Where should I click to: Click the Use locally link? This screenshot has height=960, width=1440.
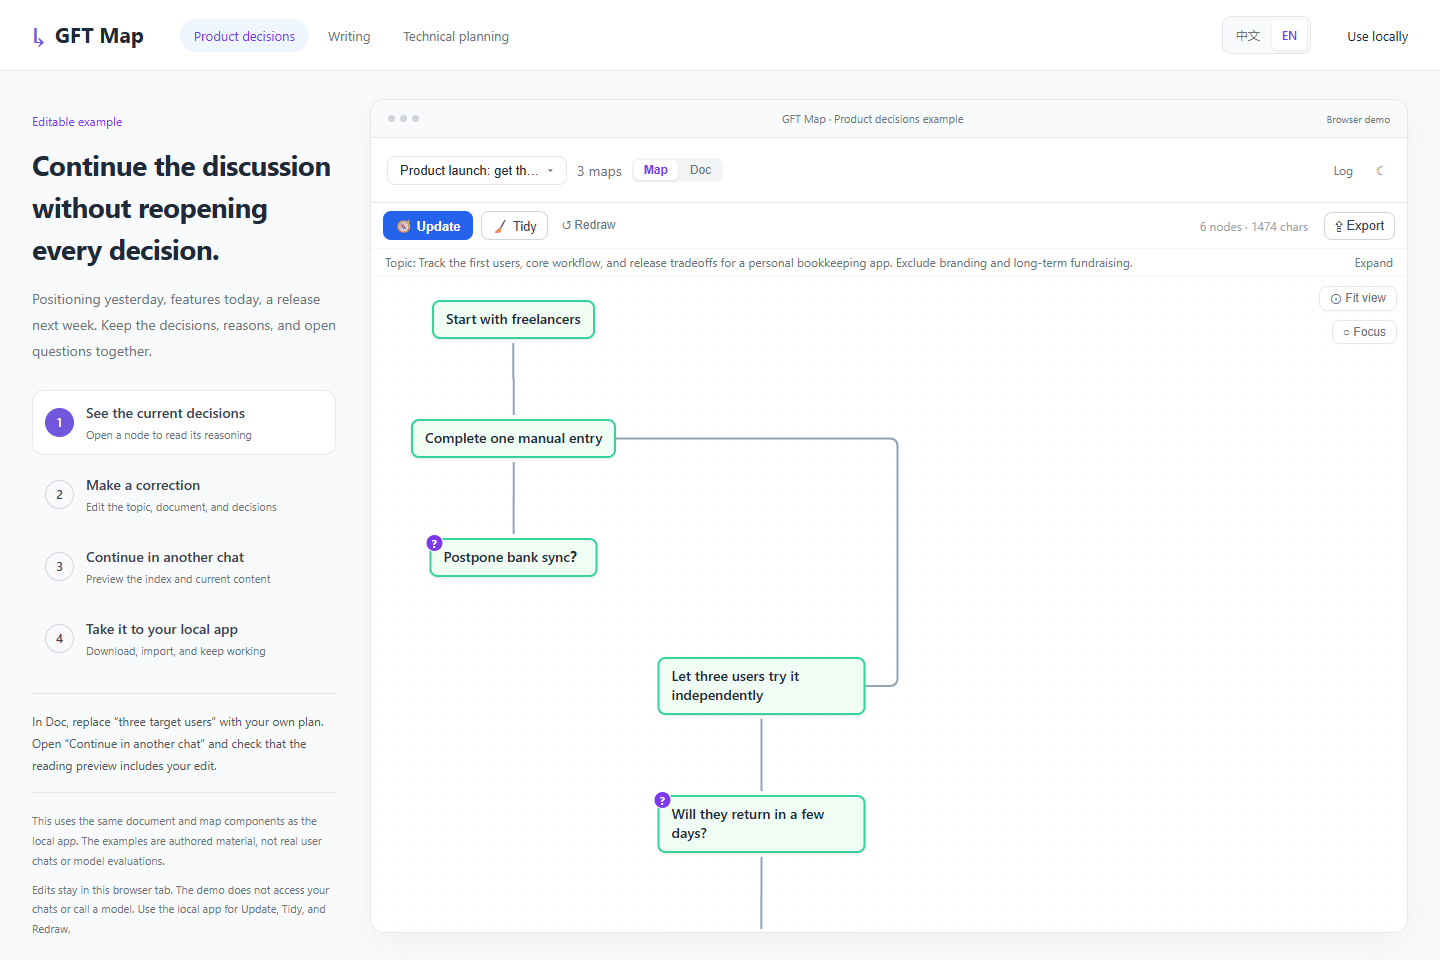pyautogui.click(x=1377, y=36)
